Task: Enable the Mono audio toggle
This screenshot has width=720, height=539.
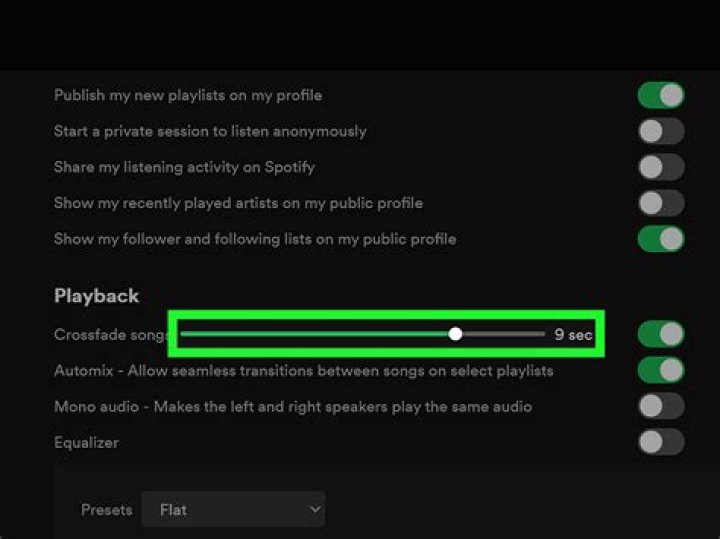Action: click(661, 407)
